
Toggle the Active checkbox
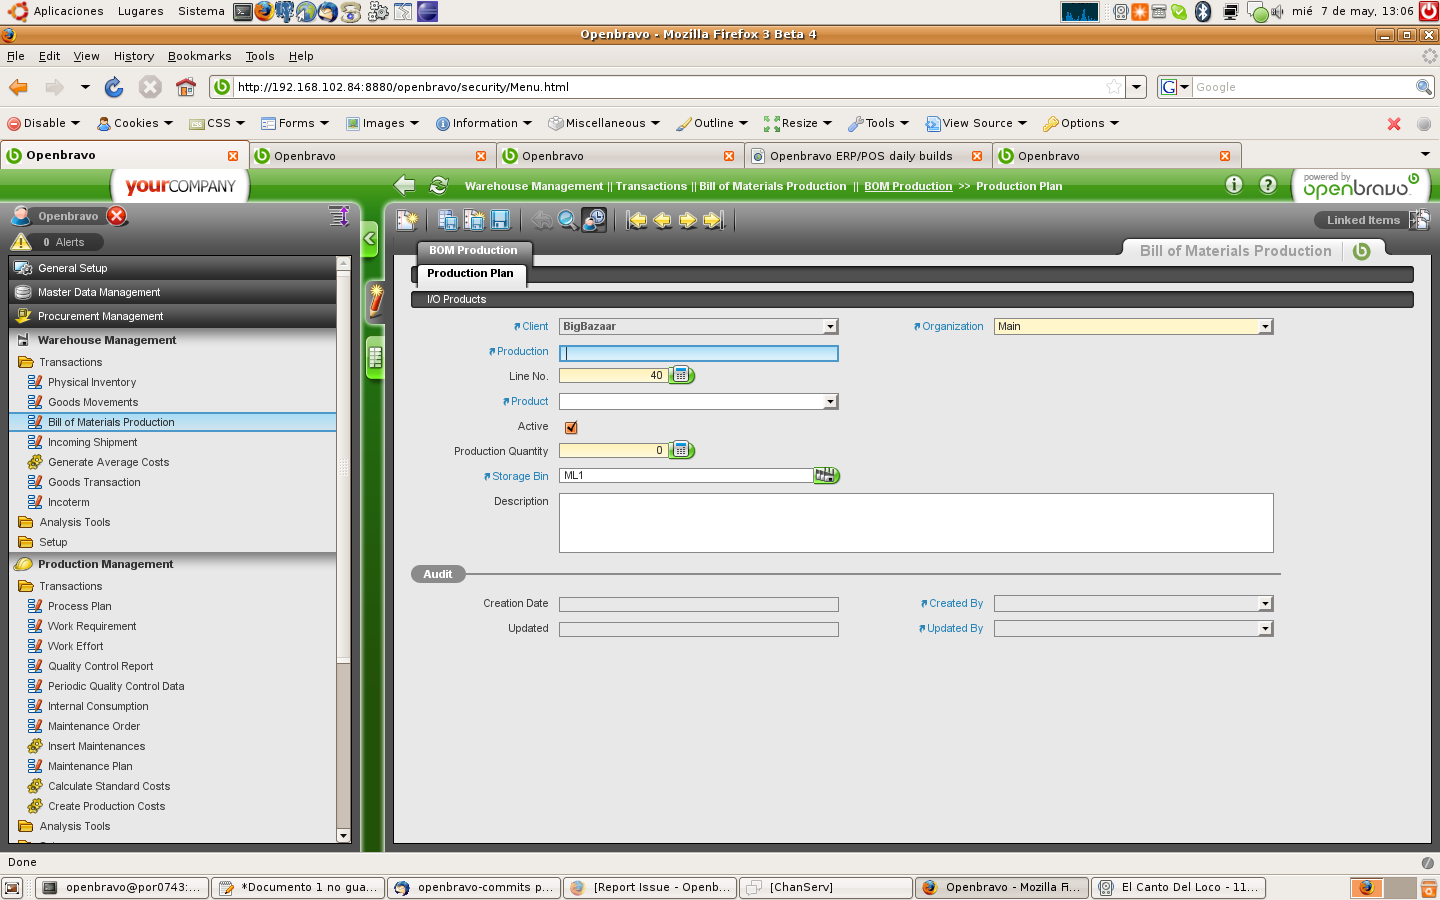[x=571, y=427]
